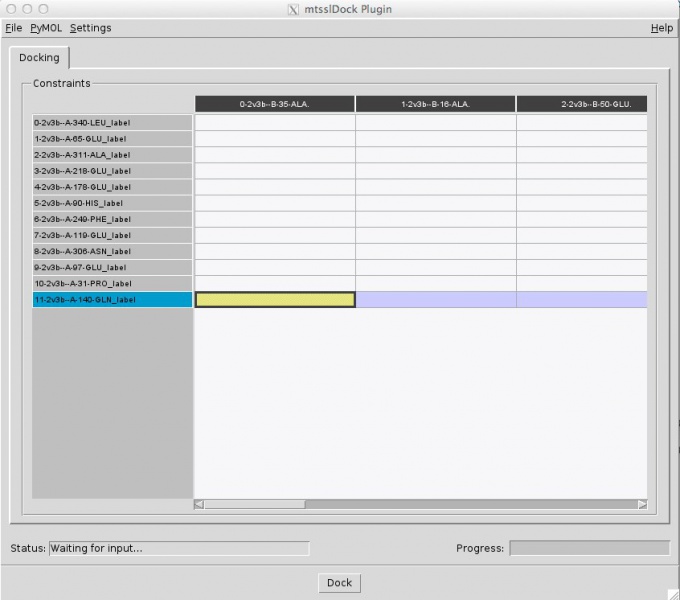
Task: Click the yellow active constraint cell
Action: point(275,300)
